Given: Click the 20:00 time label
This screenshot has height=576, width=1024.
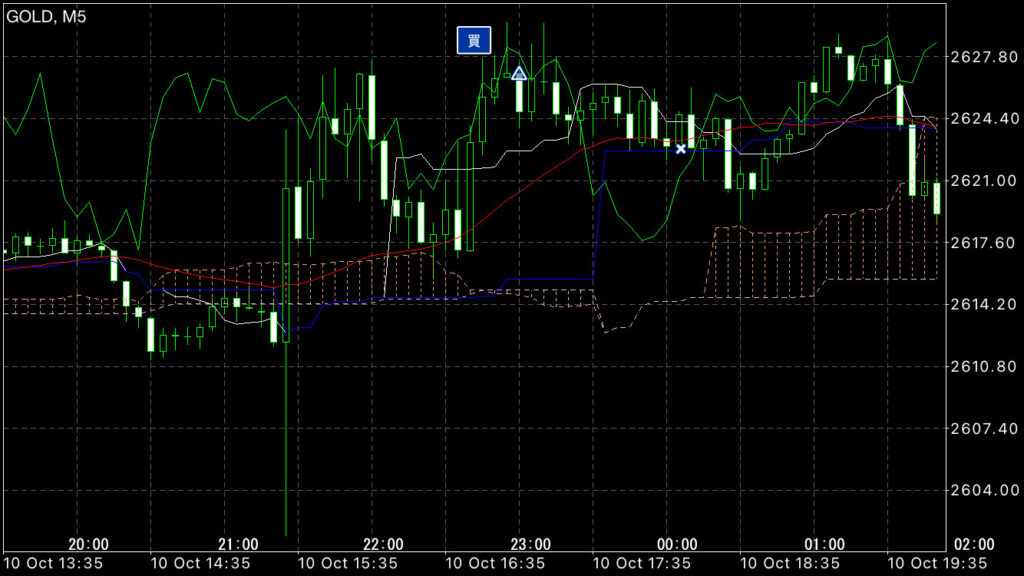Looking at the screenshot, I should [89, 544].
